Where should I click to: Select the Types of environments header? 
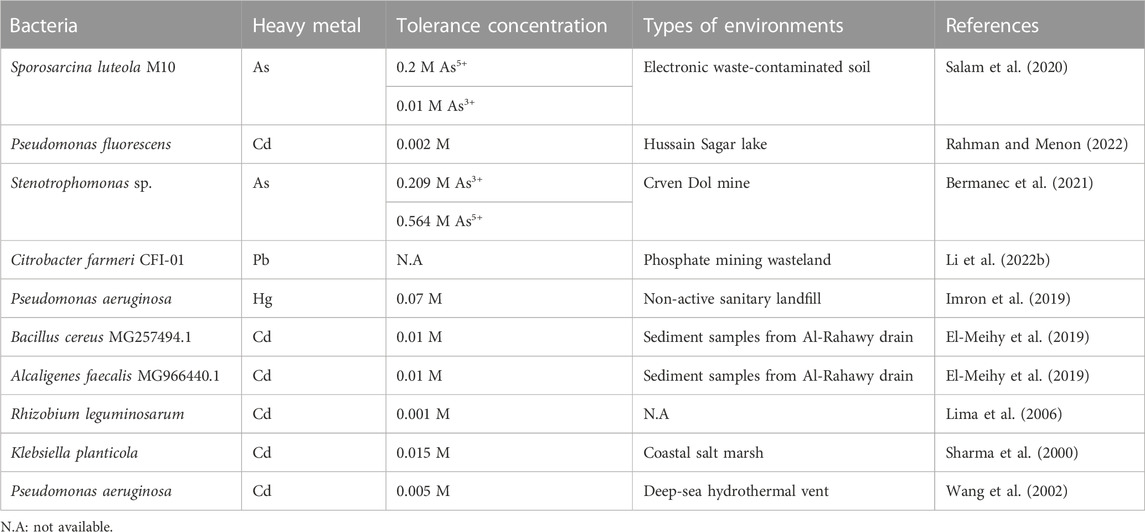pos(743,25)
